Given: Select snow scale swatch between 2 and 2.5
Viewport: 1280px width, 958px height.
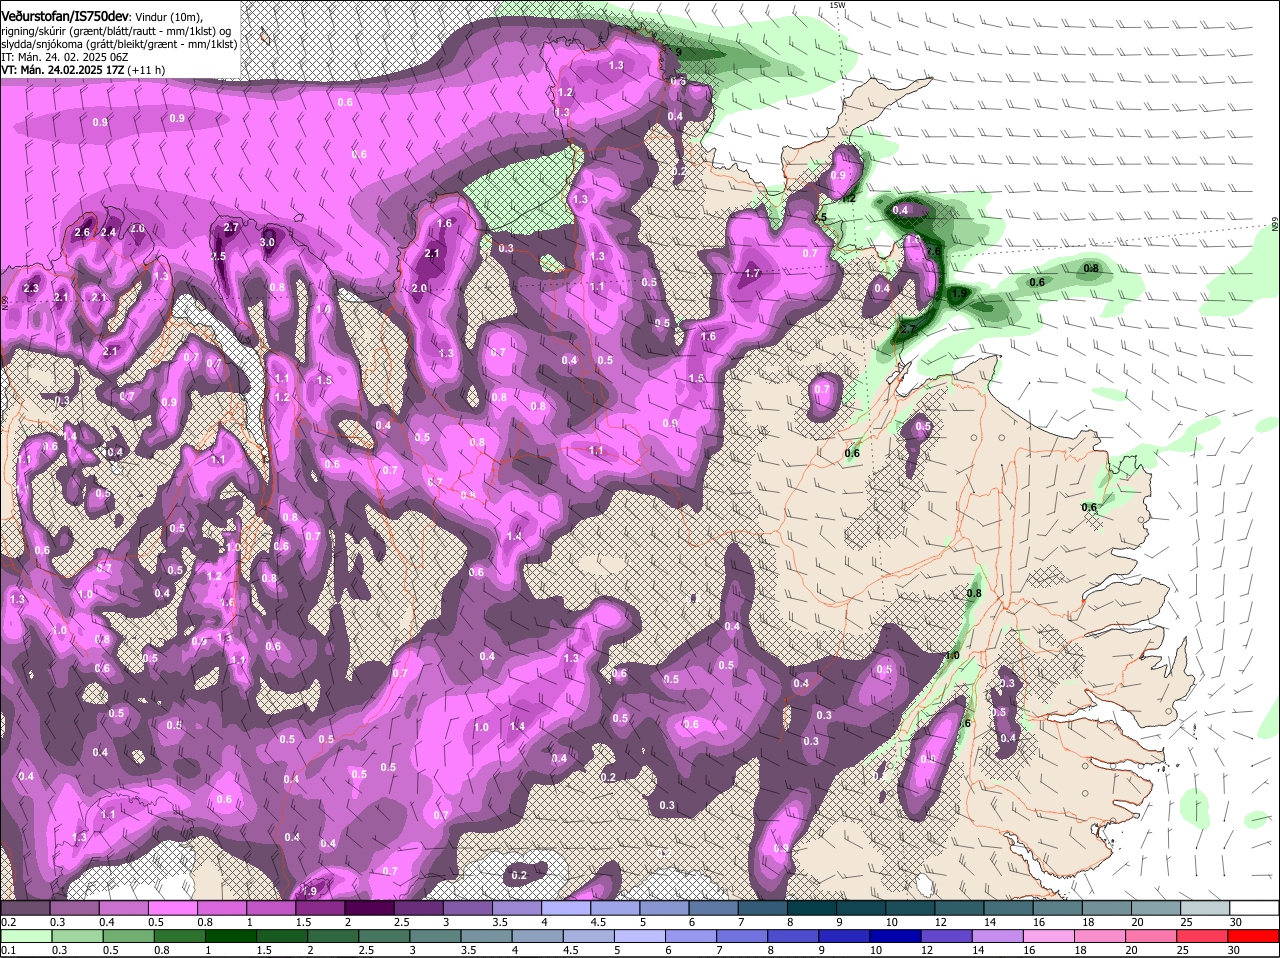Looking at the screenshot, I should 369,907.
